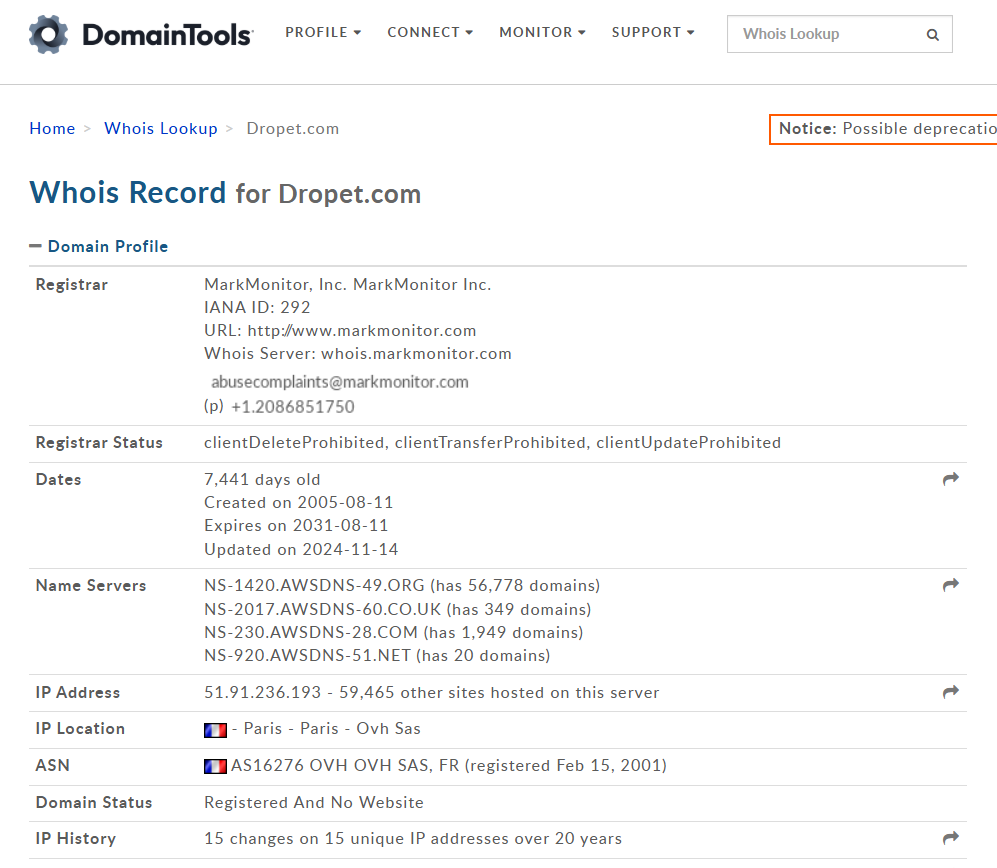Image resolution: width=997 pixels, height=868 pixels.
Task: Click the IP Location row label
Action: 80,729
